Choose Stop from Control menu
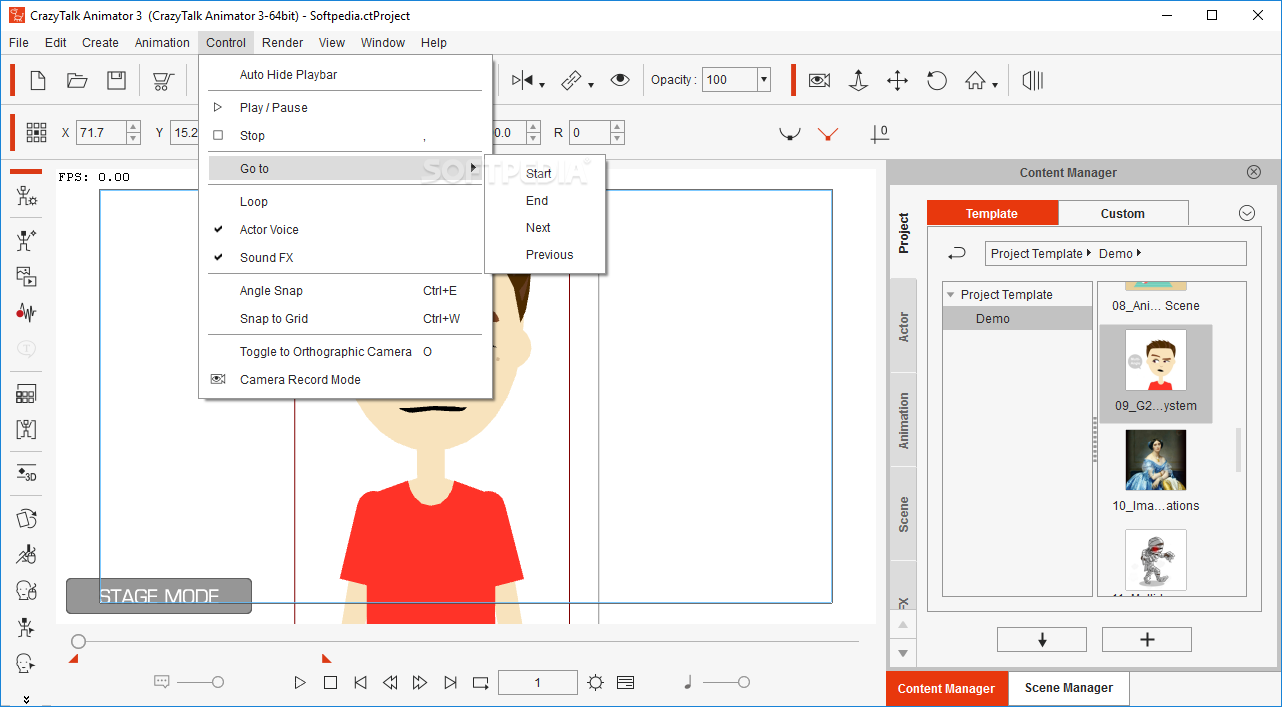1282x707 pixels. tap(345, 136)
